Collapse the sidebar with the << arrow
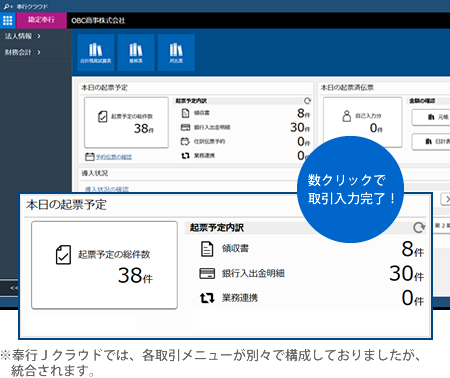Screen dimensions: 450x378 [14, 288]
